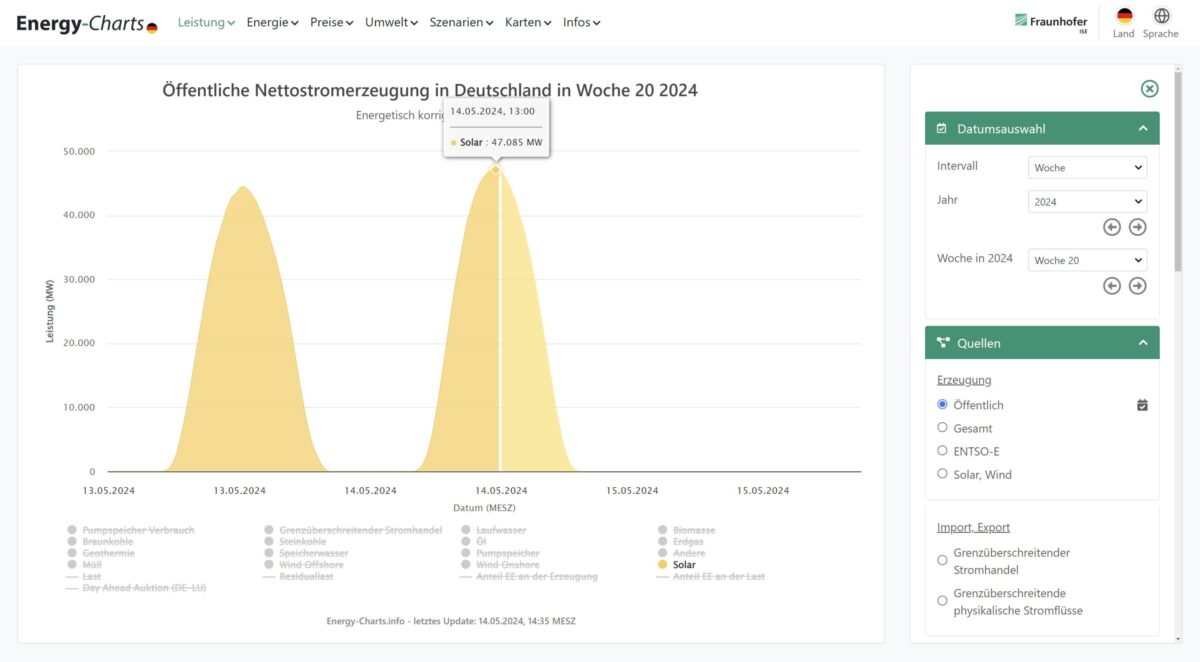Click the calendar icon in Datumsauswahl header
This screenshot has height=662, width=1200.
click(x=941, y=128)
